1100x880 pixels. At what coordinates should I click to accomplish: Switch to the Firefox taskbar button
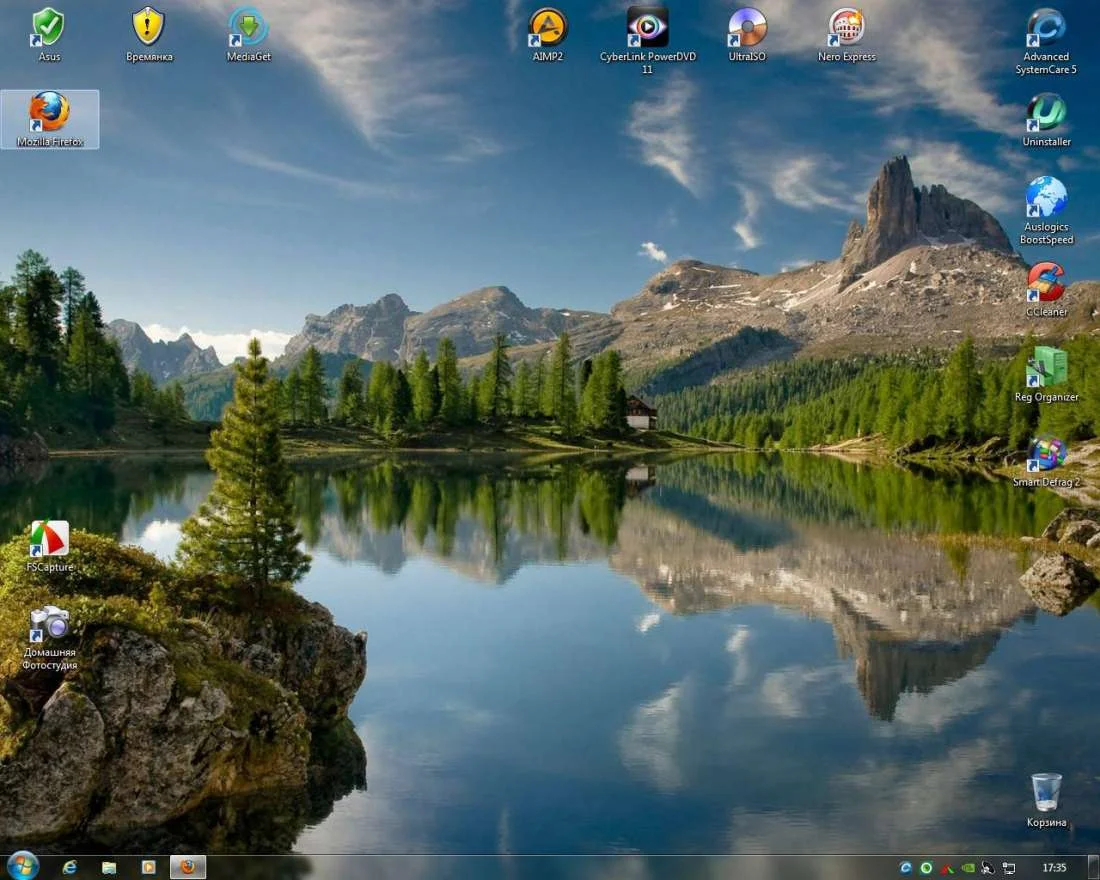click(x=188, y=867)
